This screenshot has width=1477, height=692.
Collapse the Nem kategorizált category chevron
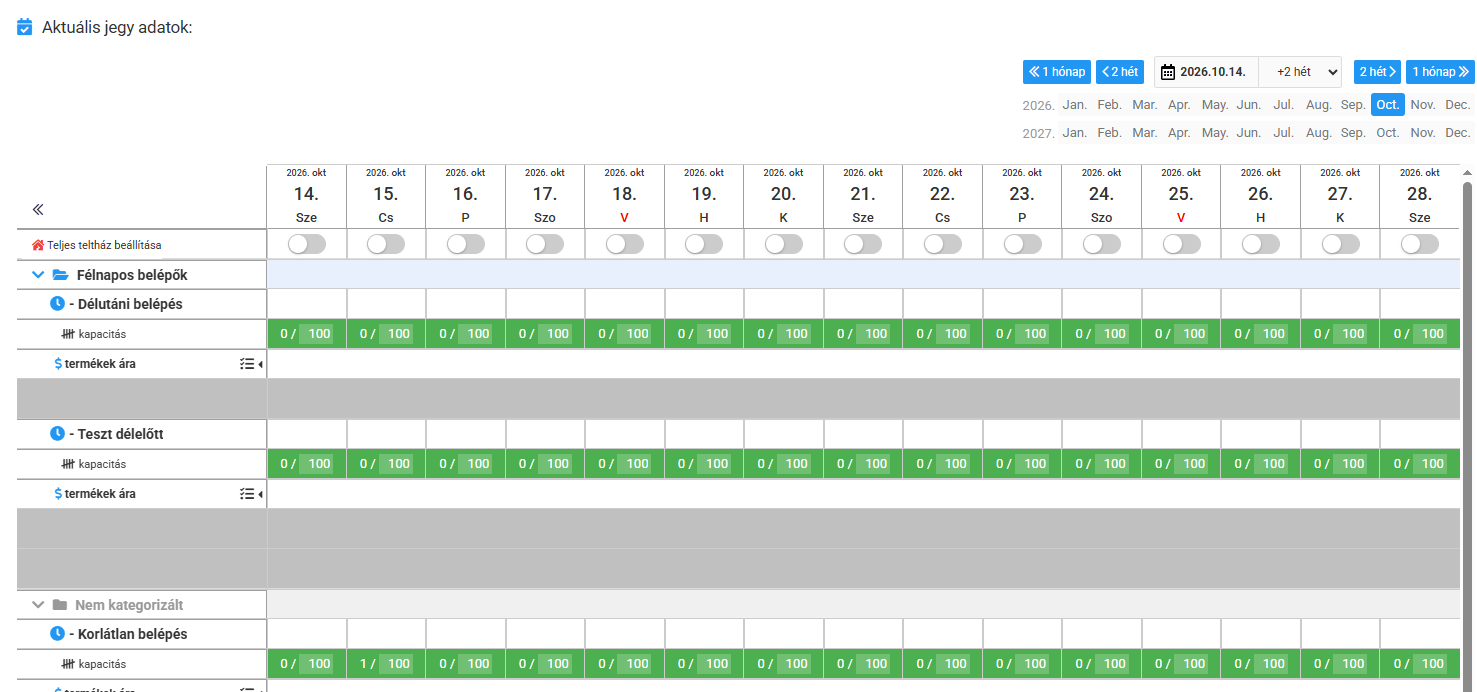(x=38, y=605)
